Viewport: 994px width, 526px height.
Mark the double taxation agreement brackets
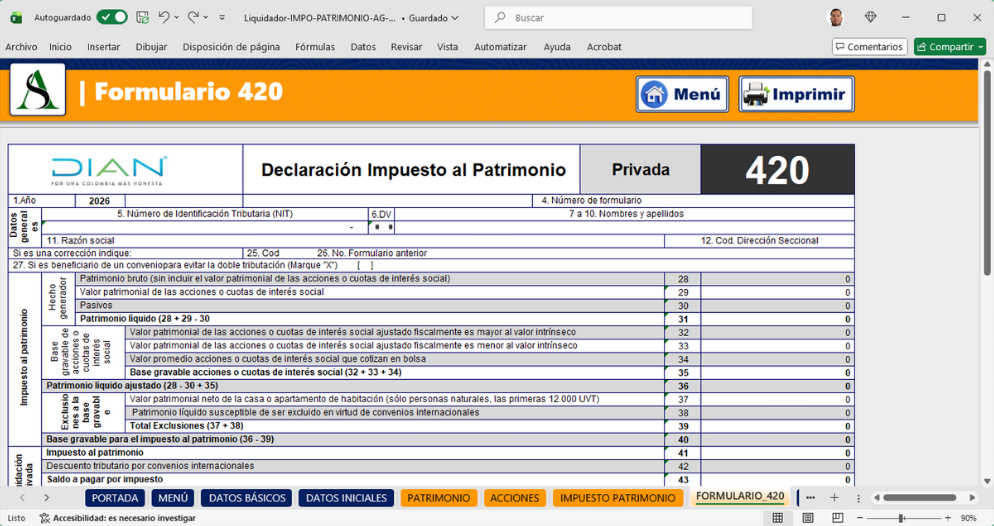pyautogui.click(x=365, y=266)
